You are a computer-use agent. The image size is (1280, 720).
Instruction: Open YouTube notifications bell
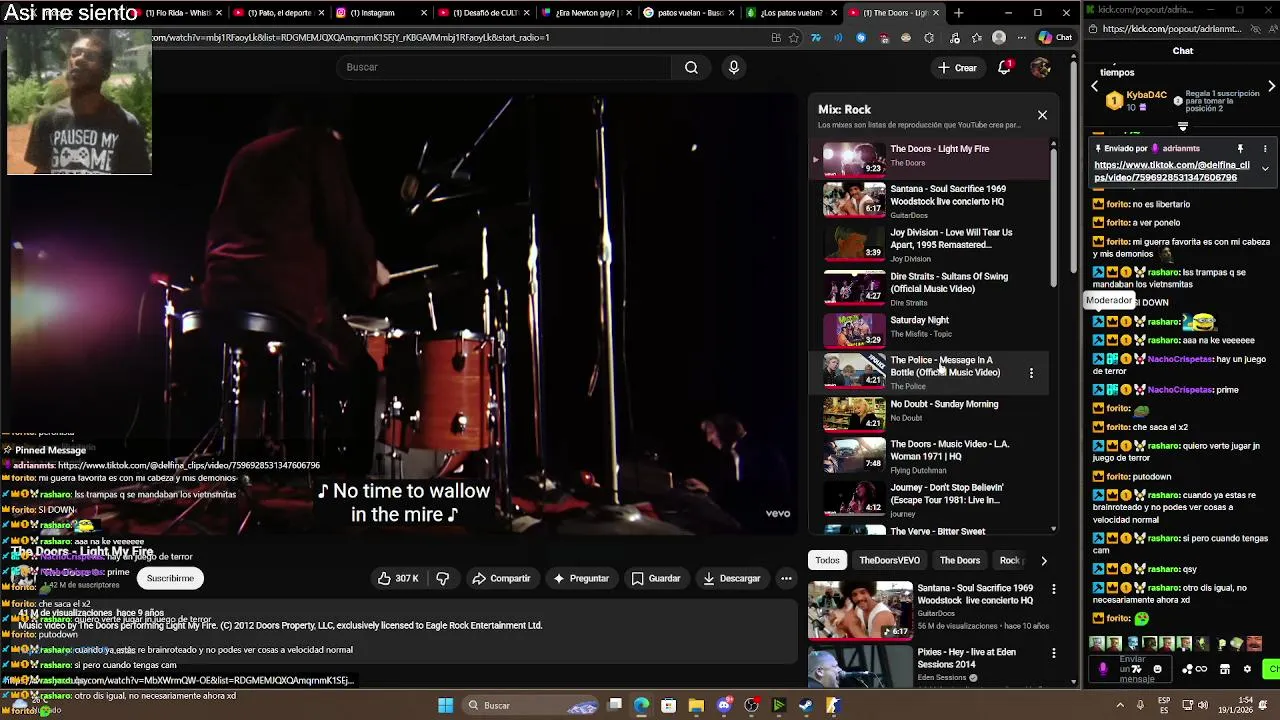[x=1004, y=67]
